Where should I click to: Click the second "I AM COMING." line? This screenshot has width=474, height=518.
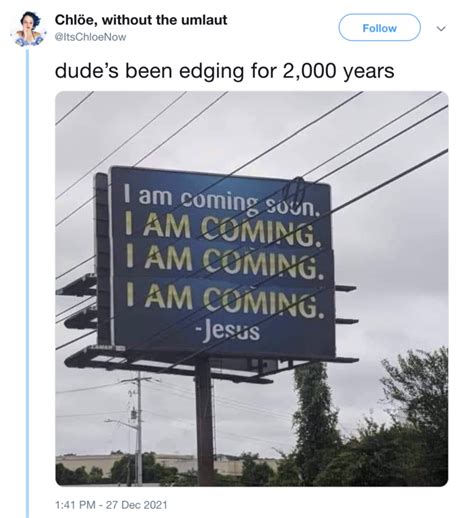click(x=224, y=263)
